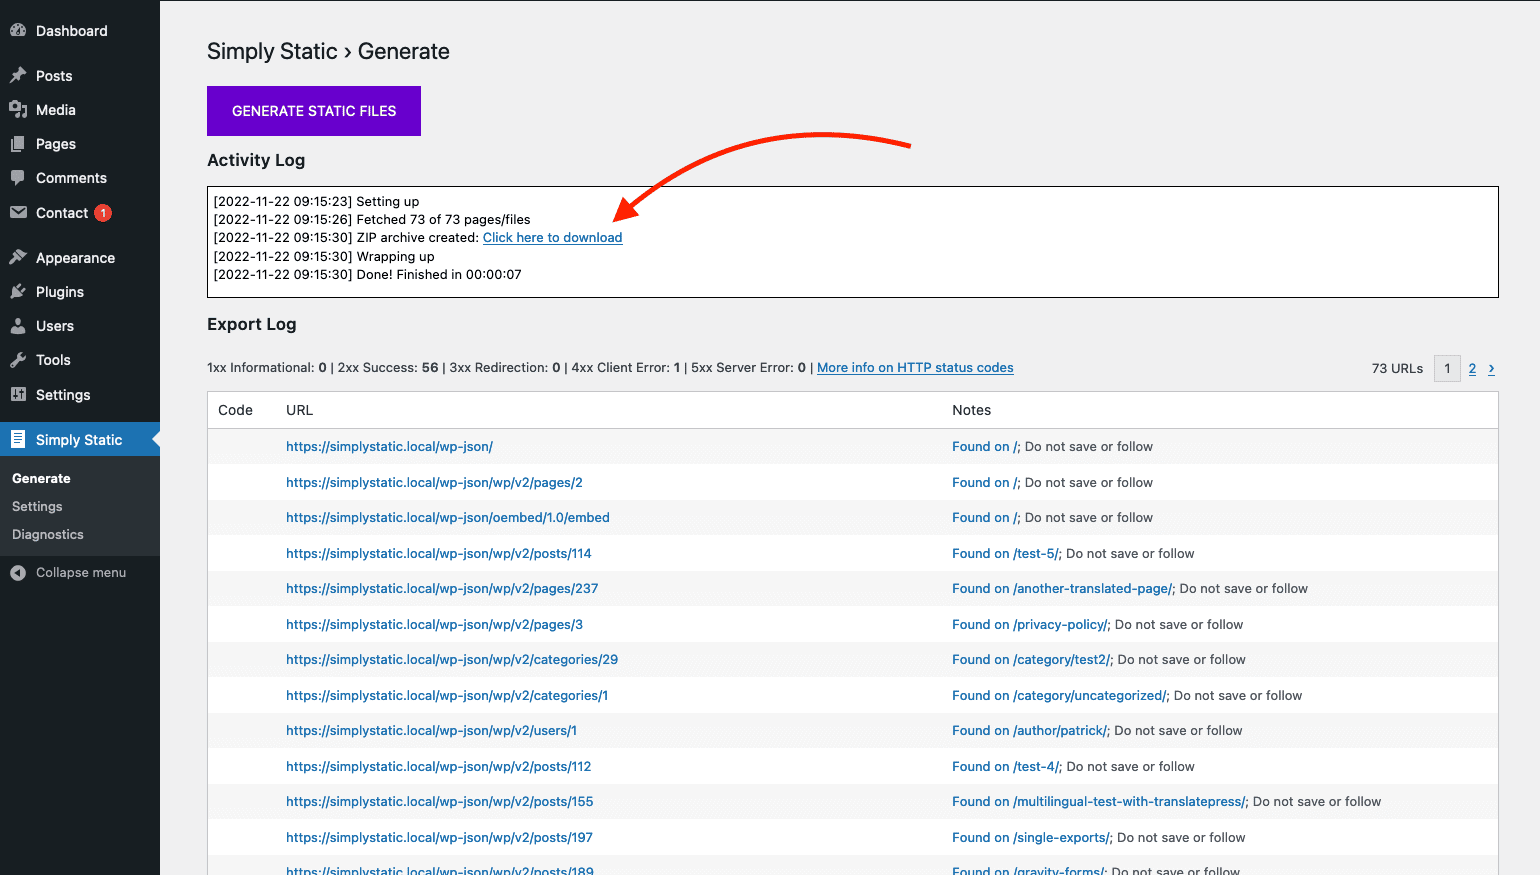Select the Simply Static menu item
This screenshot has width=1540, height=875.
click(80, 440)
